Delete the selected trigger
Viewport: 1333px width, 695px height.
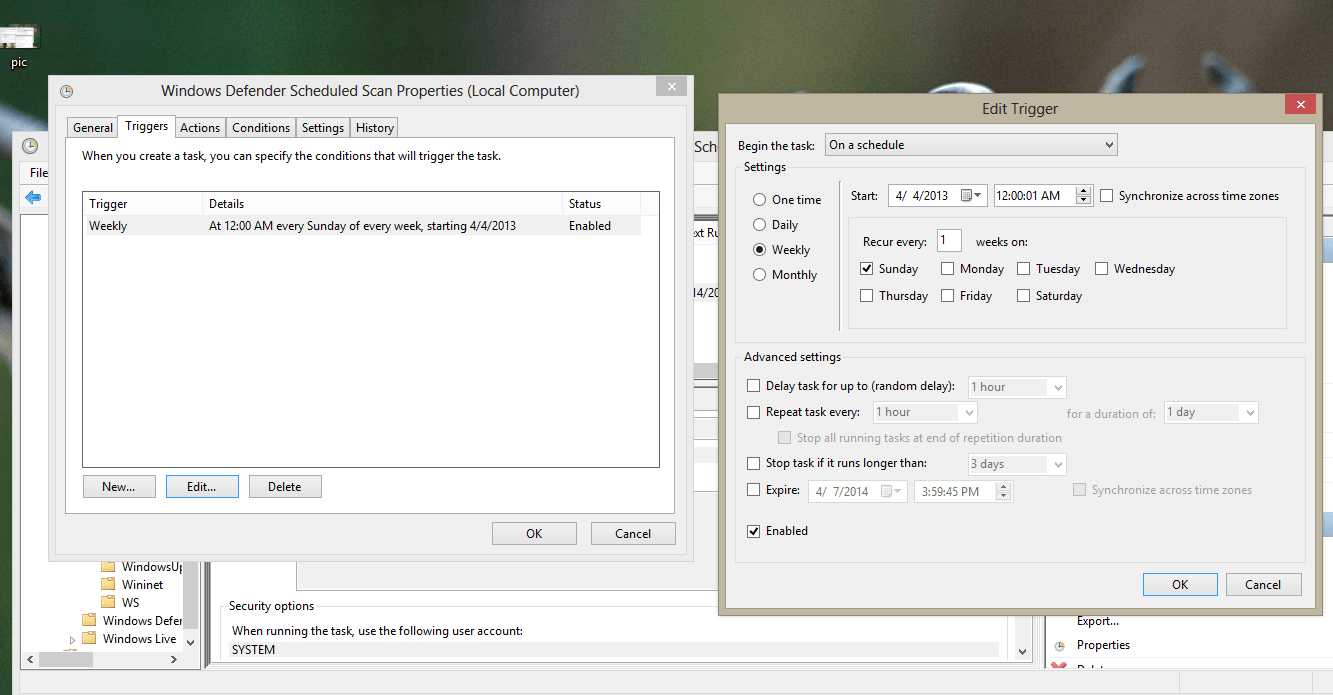pyautogui.click(x=285, y=487)
